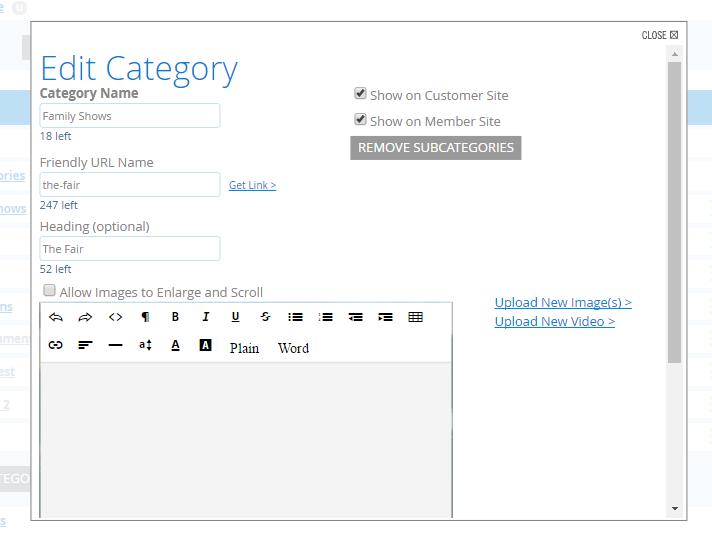Open the font size icon
This screenshot has width=712, height=535.
(x=145, y=345)
